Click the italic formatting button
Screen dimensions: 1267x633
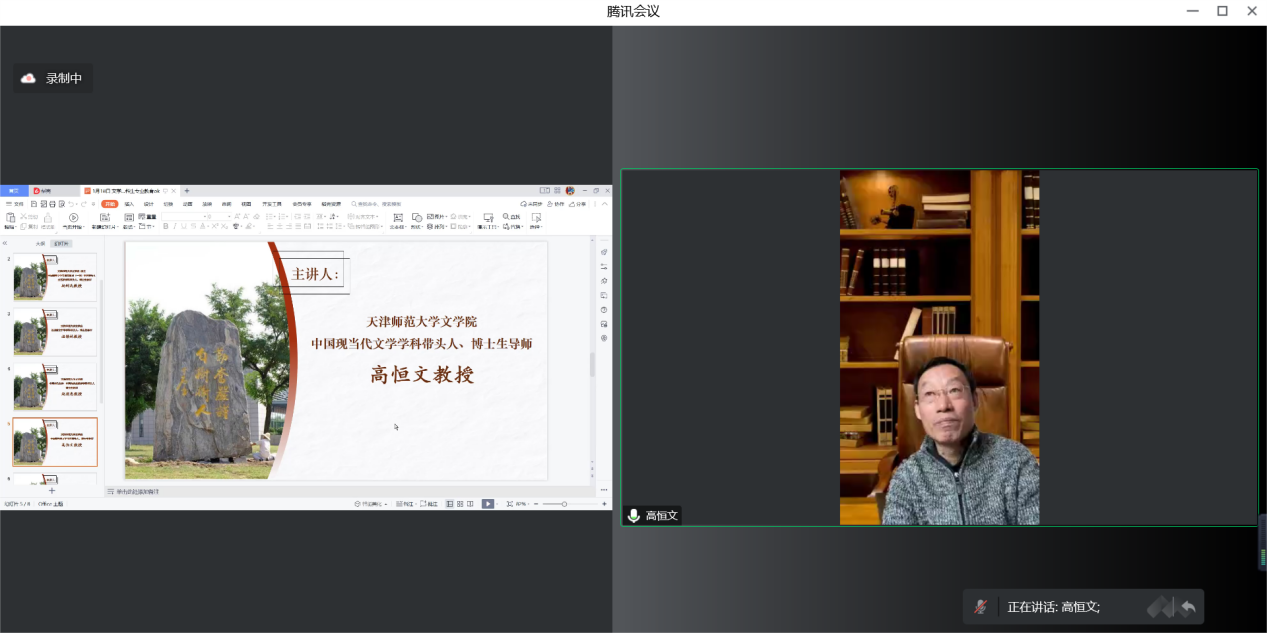[173, 227]
